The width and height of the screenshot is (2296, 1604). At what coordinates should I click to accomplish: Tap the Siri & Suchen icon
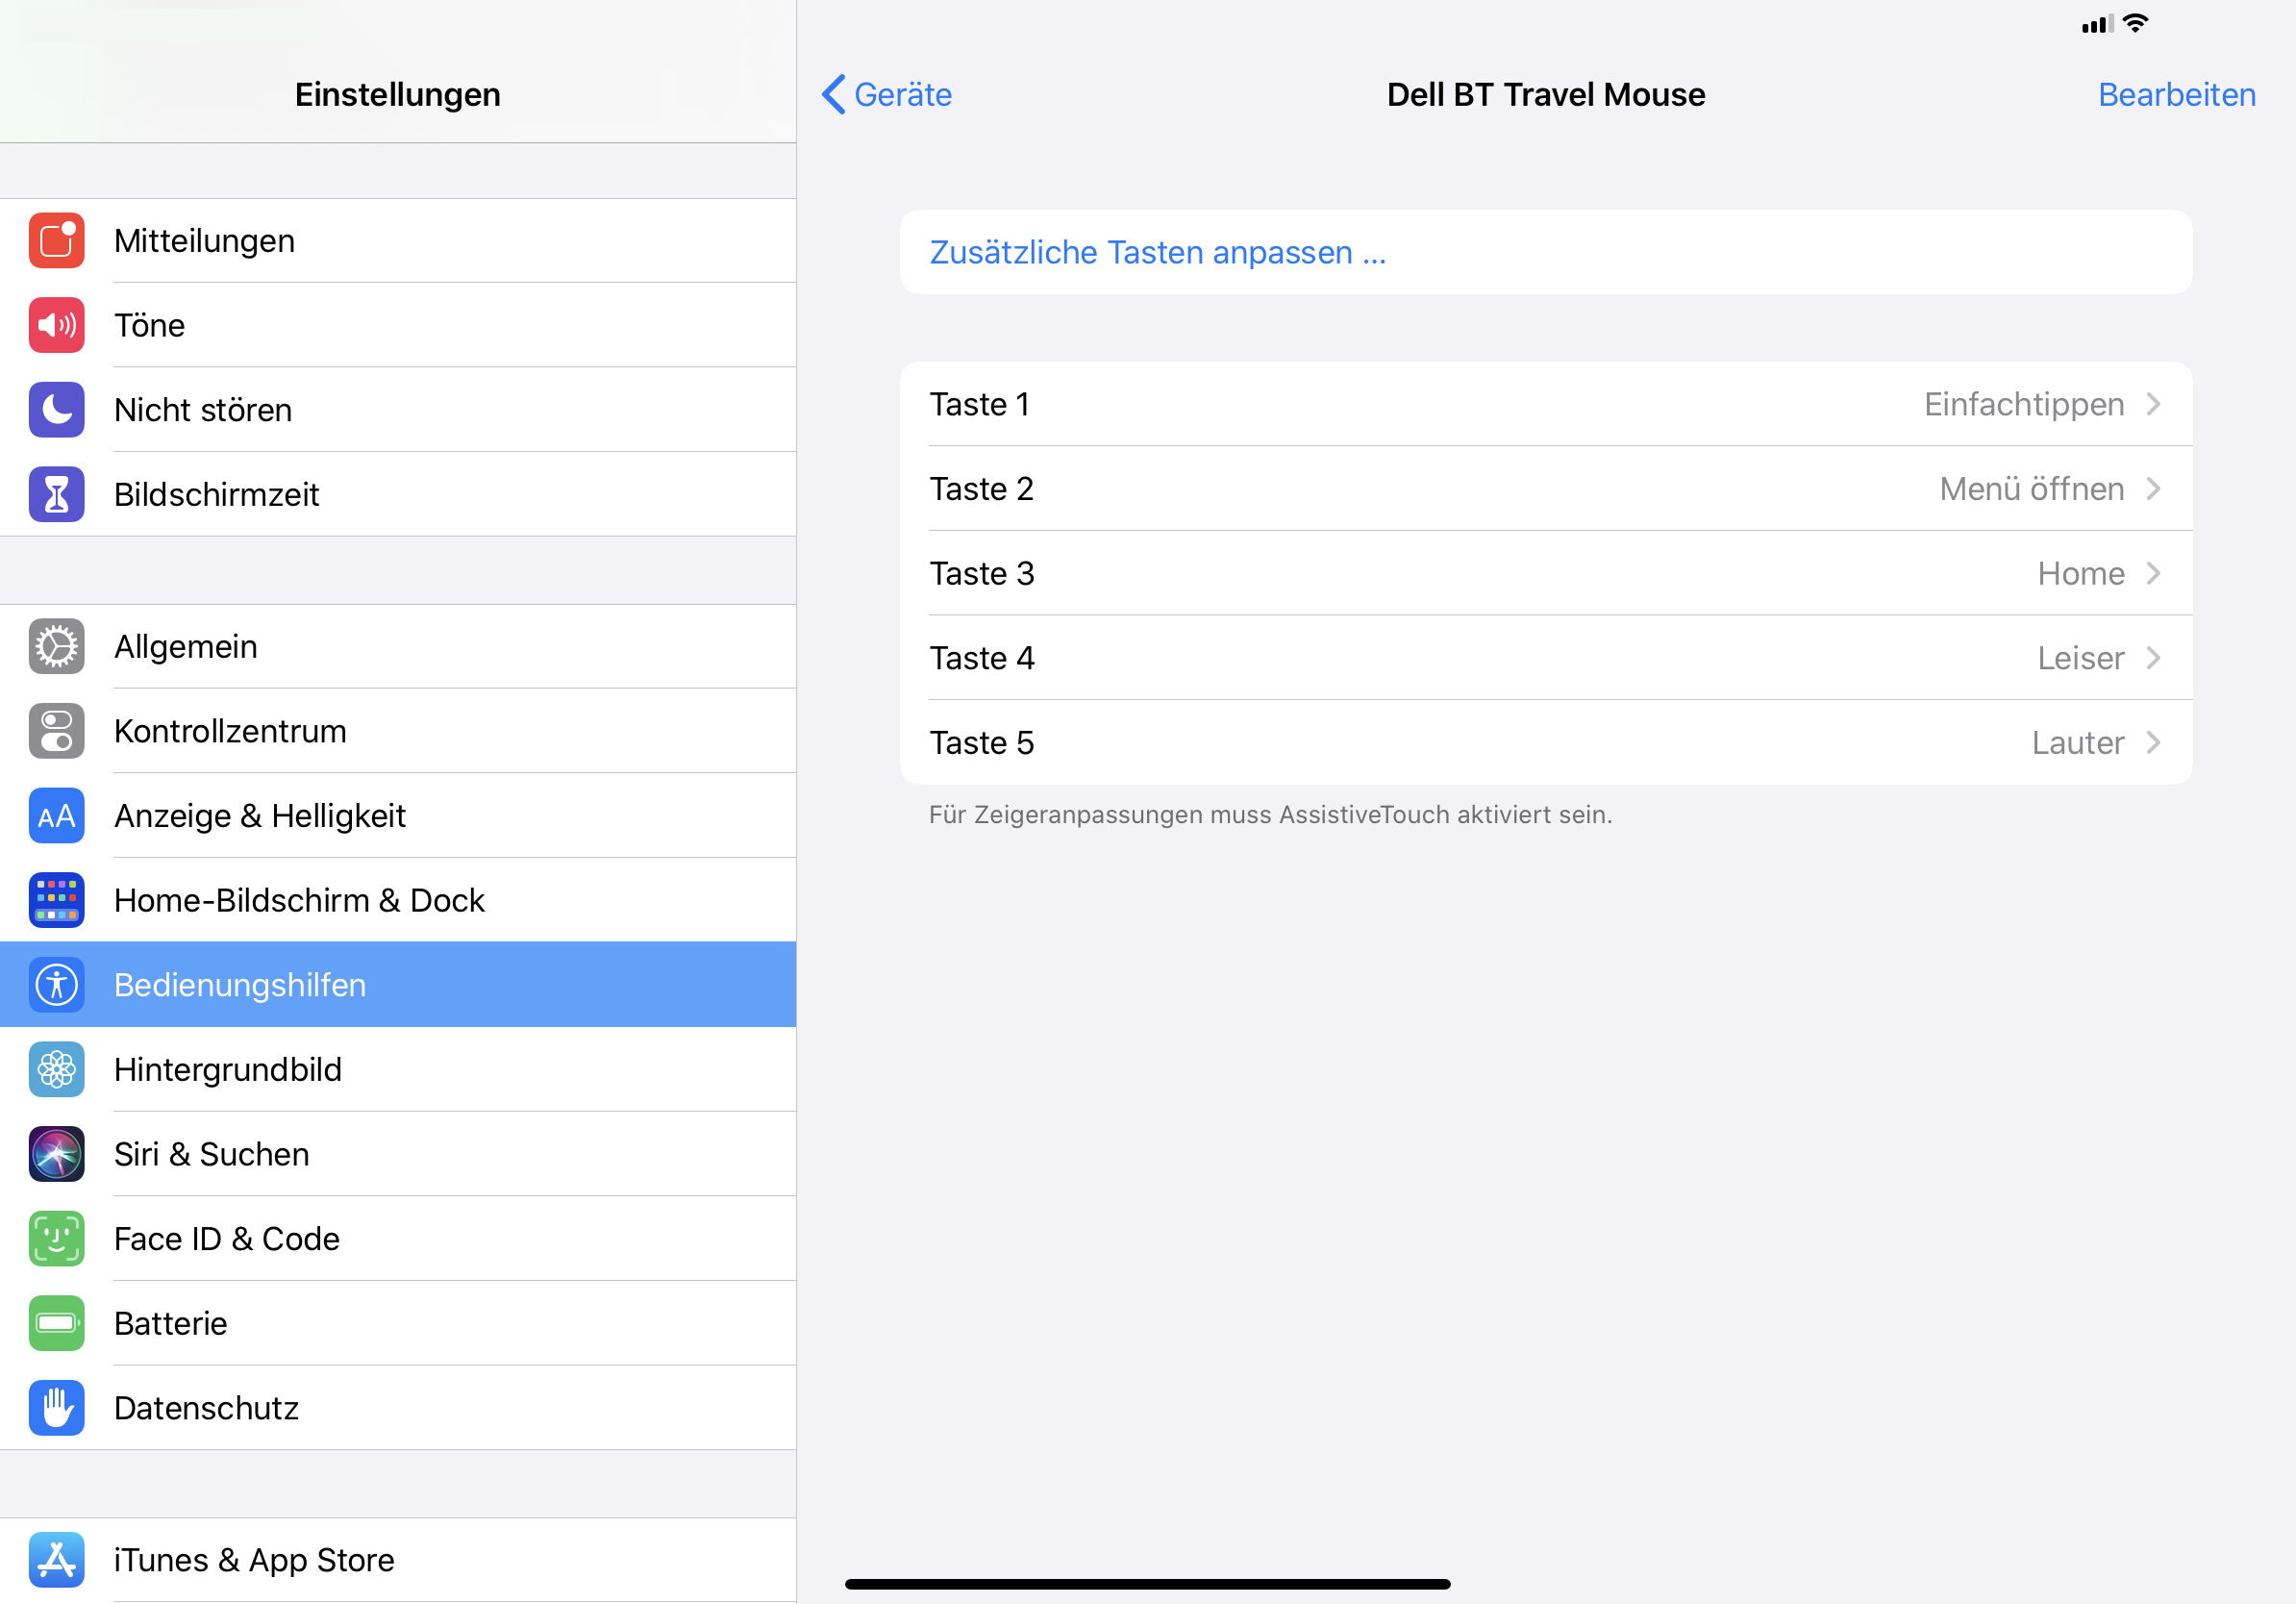click(56, 1154)
